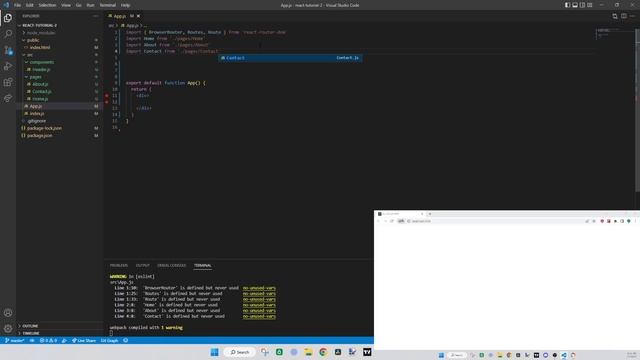Click the editor more actions ellipsis icon
The image size is (640, 360).
coord(632,16)
